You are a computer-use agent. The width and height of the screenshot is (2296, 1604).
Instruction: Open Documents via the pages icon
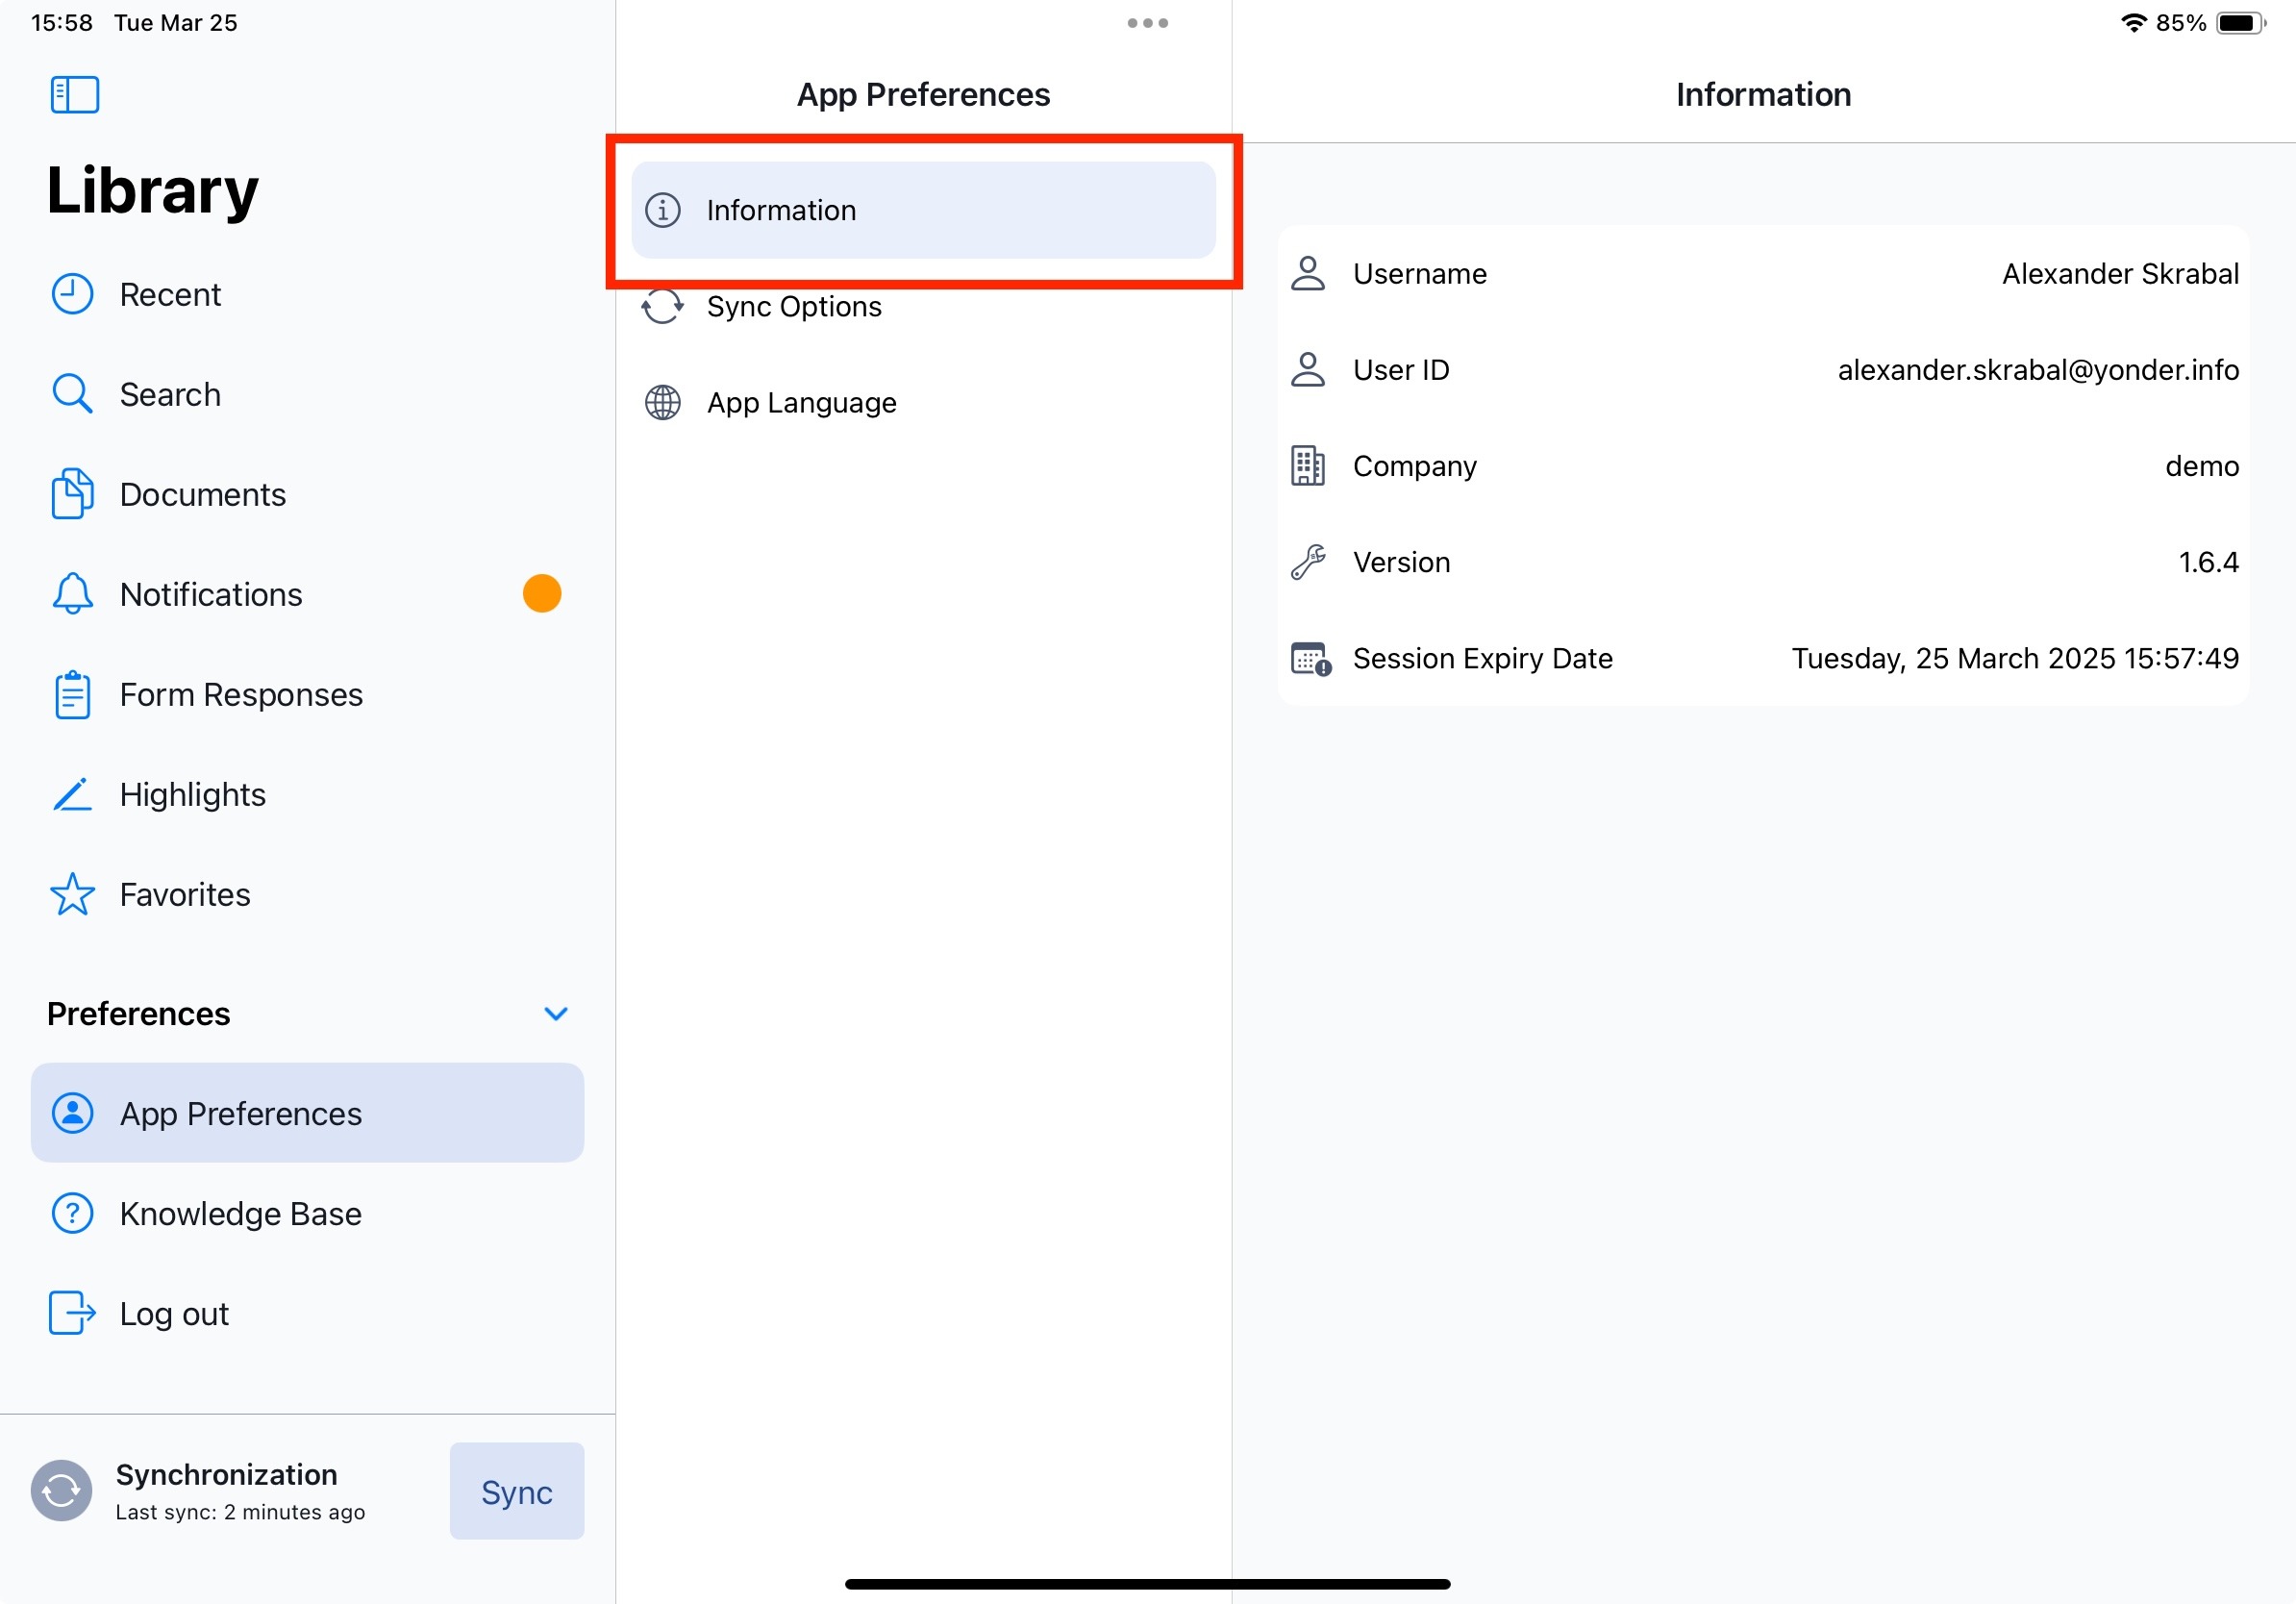click(x=72, y=494)
